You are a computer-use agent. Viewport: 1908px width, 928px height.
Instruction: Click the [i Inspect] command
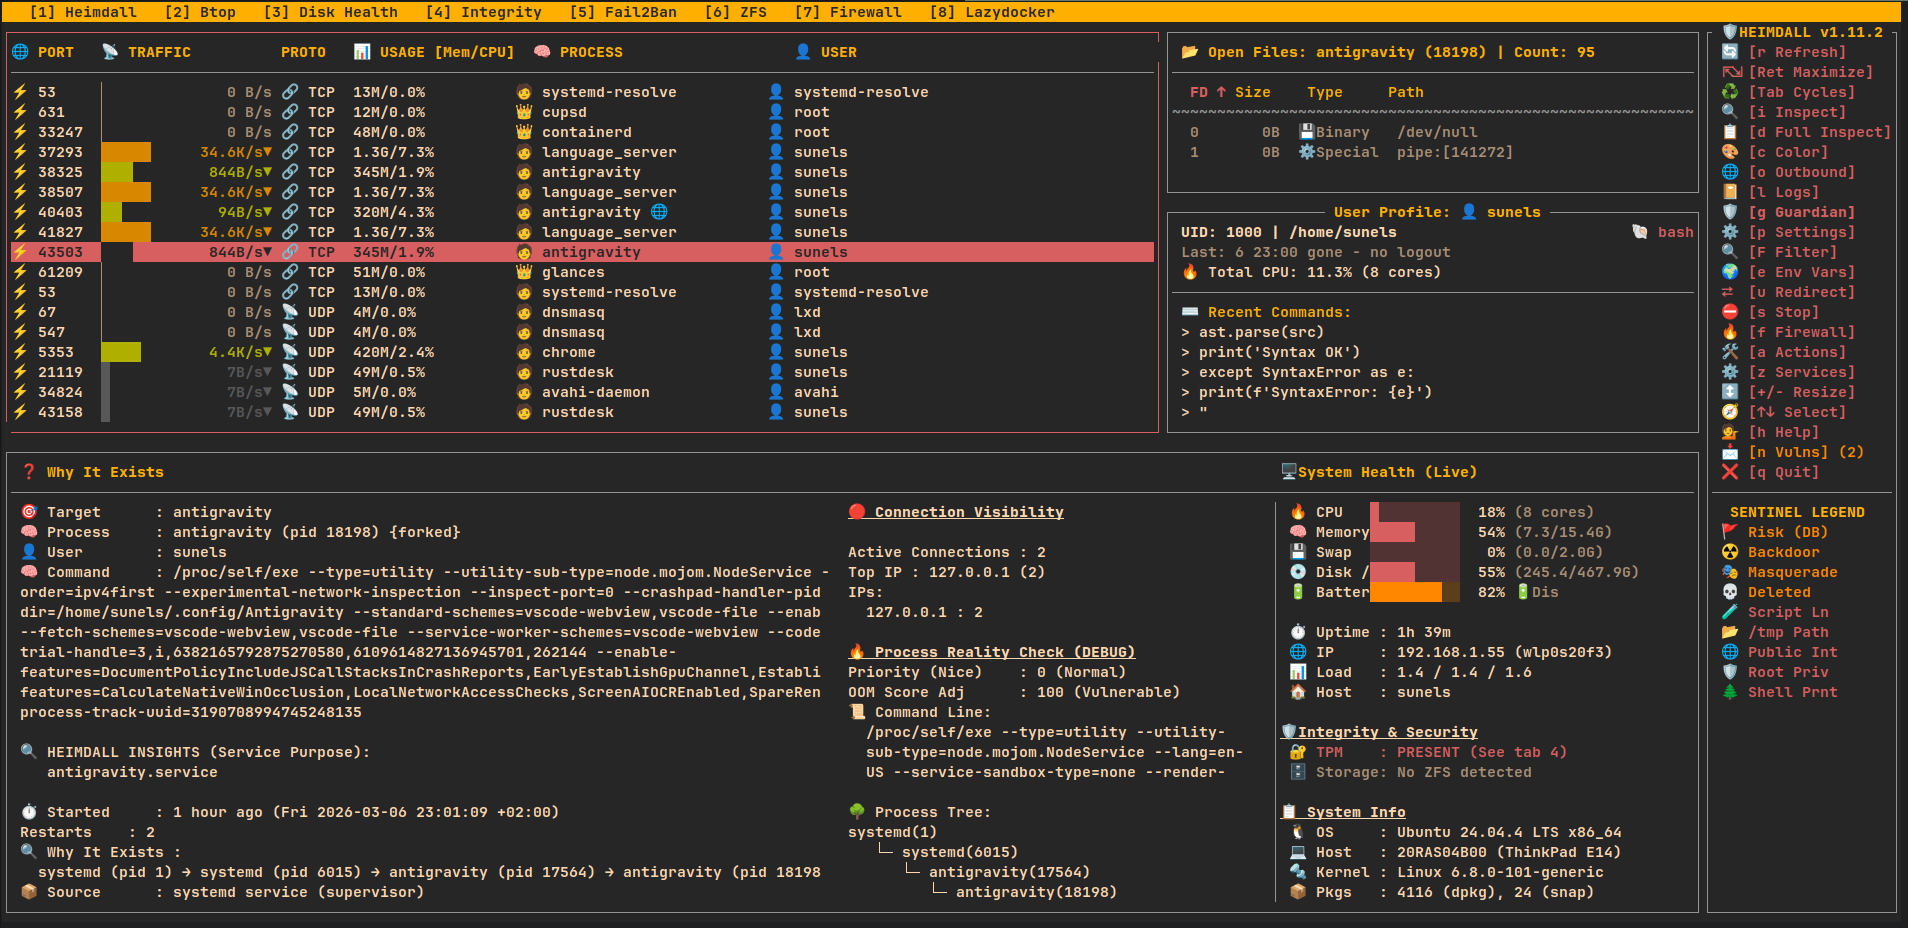coord(1797,112)
